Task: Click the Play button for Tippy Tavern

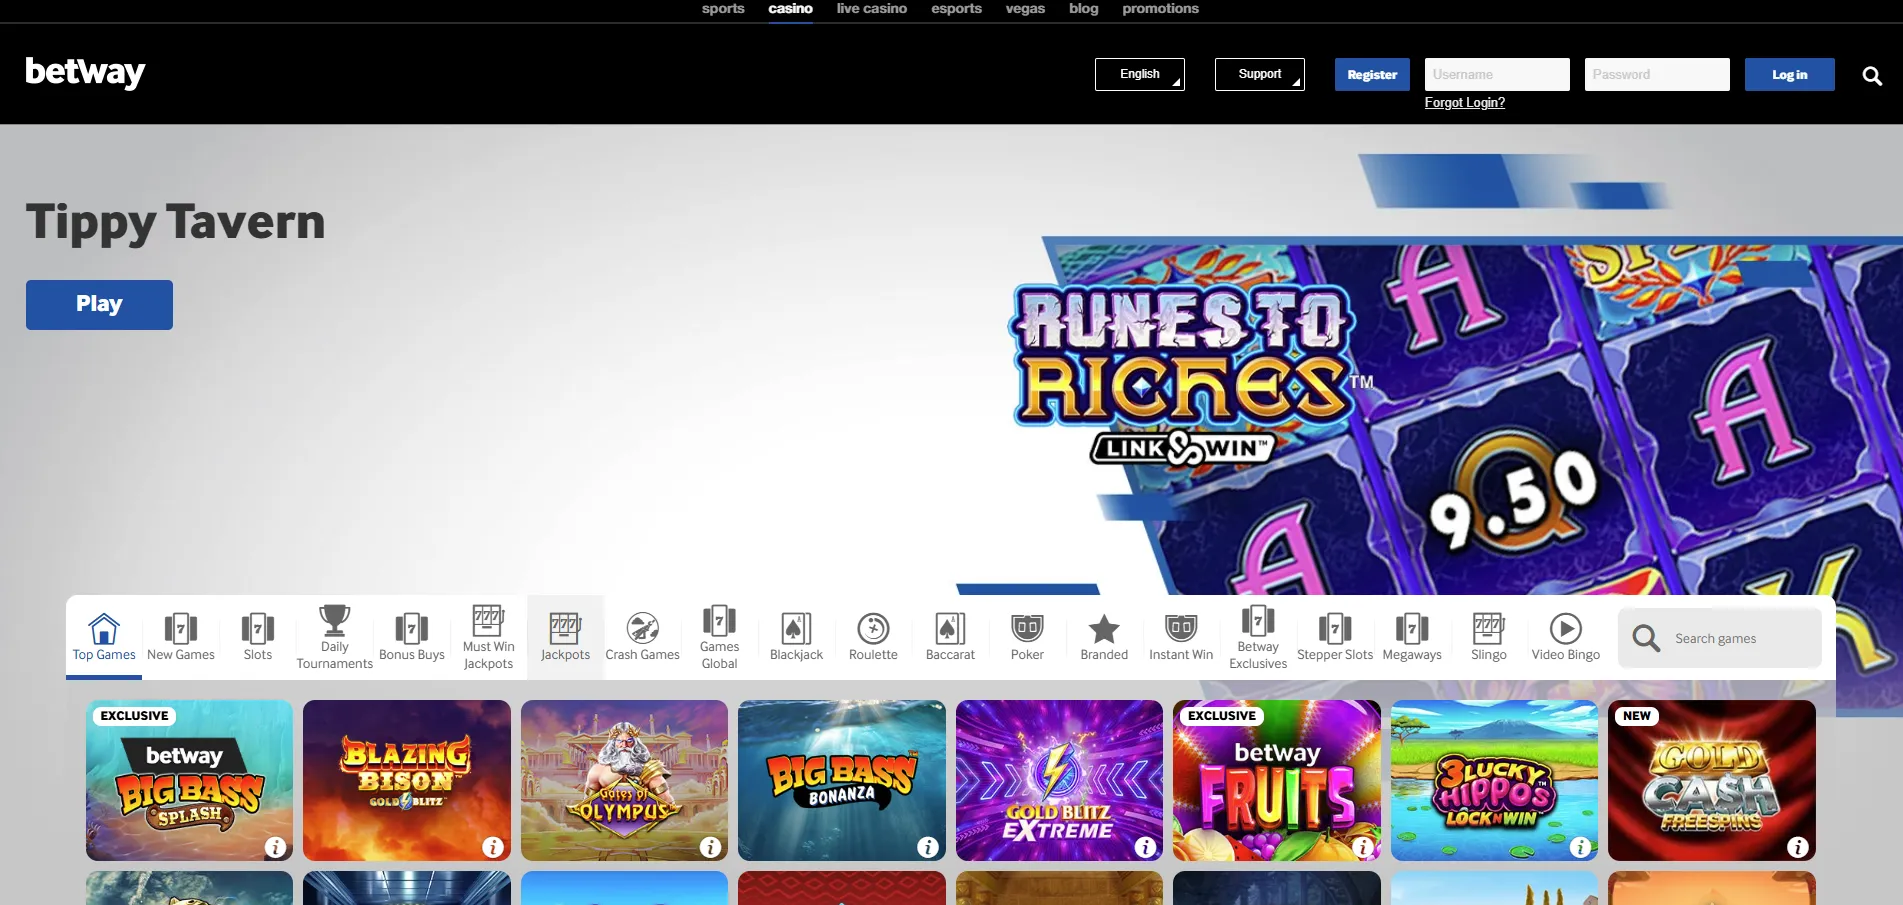Action: [99, 304]
